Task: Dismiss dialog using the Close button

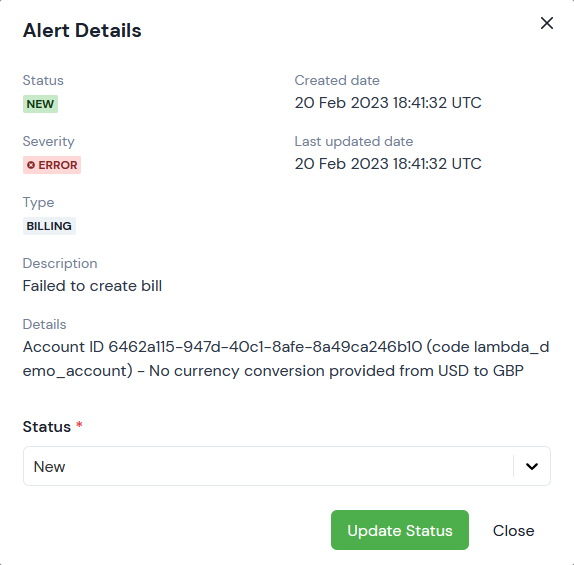Action: point(513,531)
